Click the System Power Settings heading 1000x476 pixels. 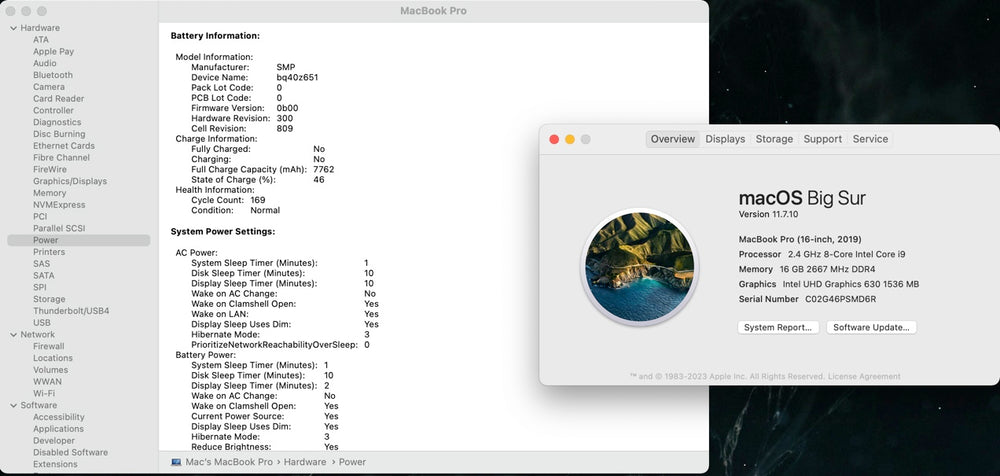click(x=223, y=232)
